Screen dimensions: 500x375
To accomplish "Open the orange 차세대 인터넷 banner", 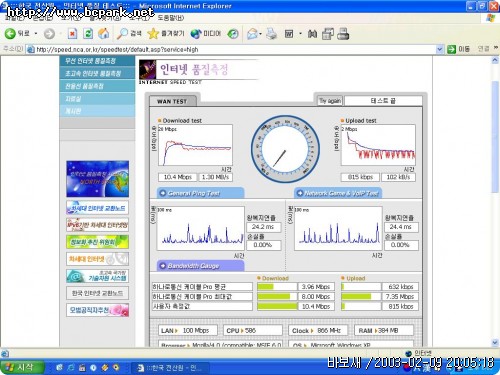I will click(97, 259).
